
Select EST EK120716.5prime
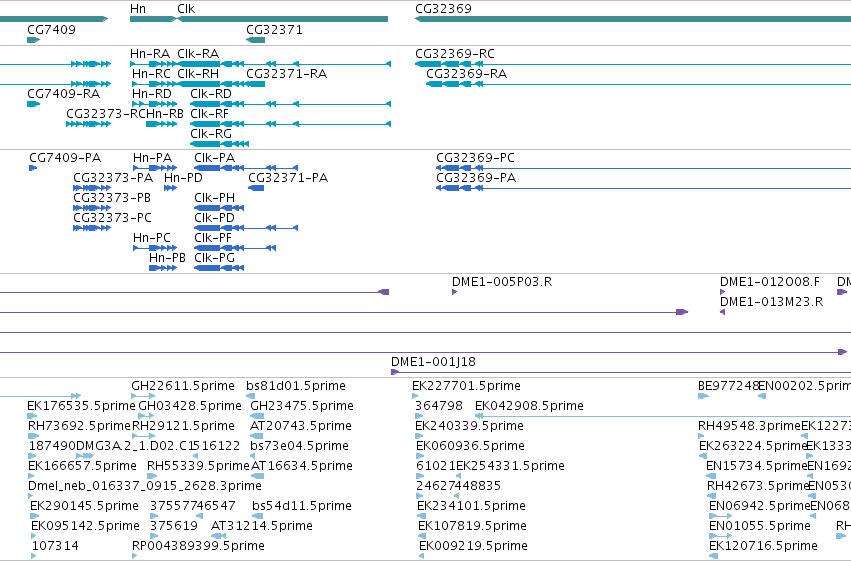click(763, 546)
